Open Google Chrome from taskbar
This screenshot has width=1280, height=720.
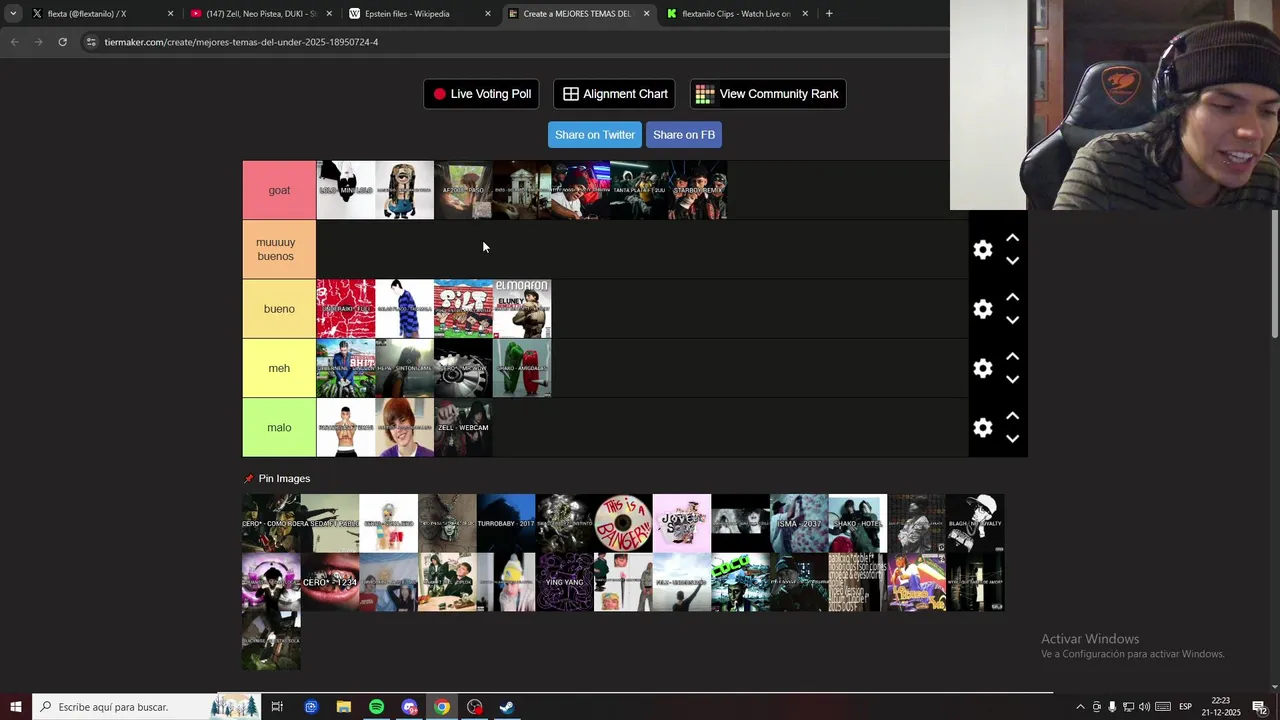[x=442, y=707]
